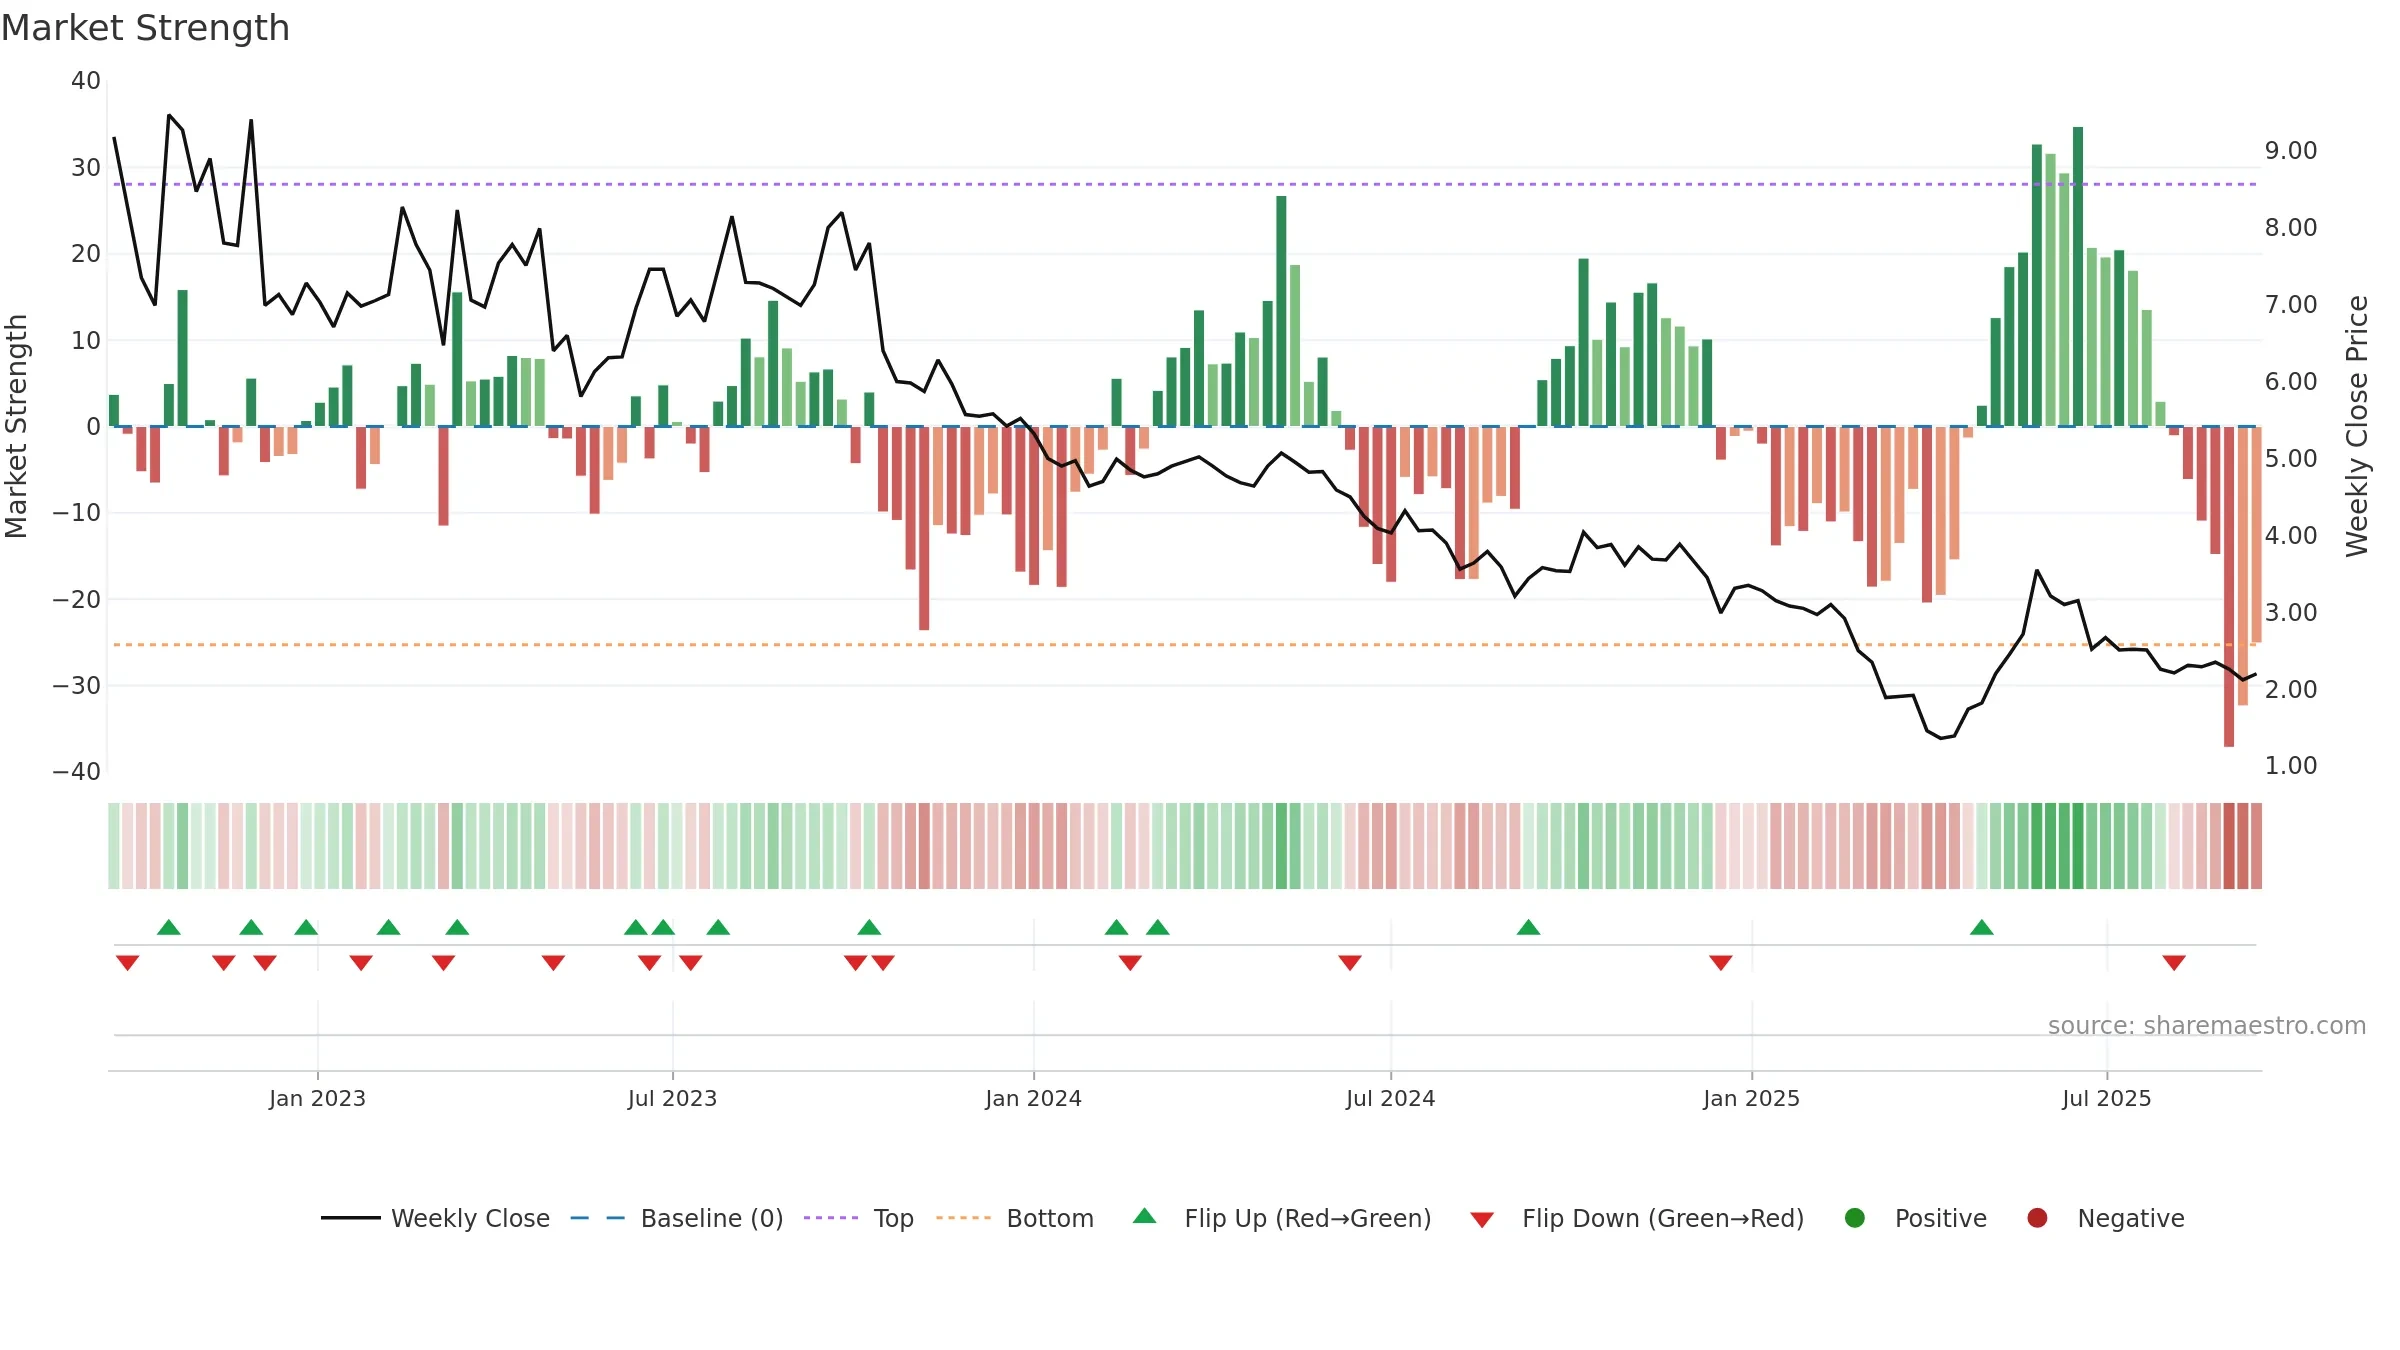Click the green Positive dot in the legend
The width and height of the screenshot is (2400, 1350).
(1854, 1218)
